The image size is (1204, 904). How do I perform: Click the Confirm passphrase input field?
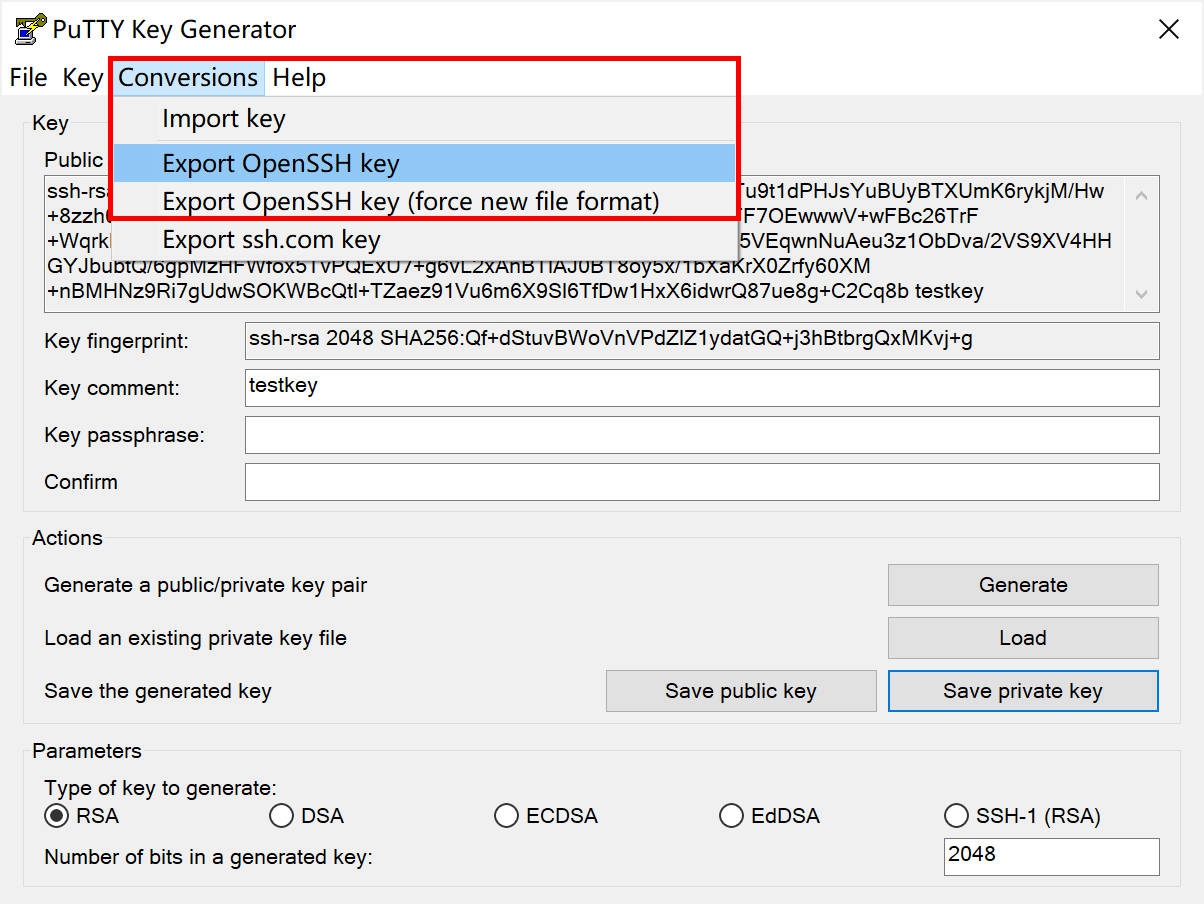tap(702, 482)
